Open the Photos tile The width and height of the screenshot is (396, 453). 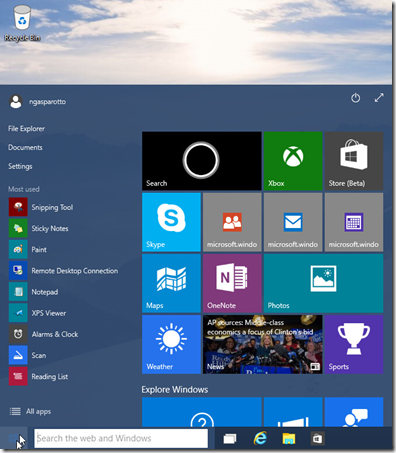point(323,283)
